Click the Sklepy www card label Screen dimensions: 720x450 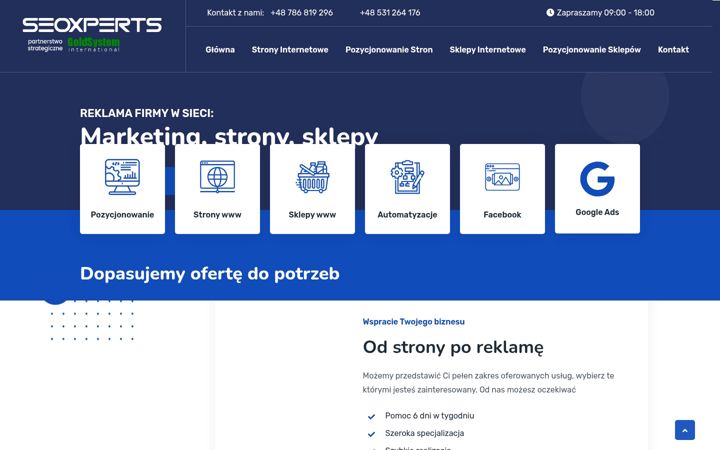312,214
